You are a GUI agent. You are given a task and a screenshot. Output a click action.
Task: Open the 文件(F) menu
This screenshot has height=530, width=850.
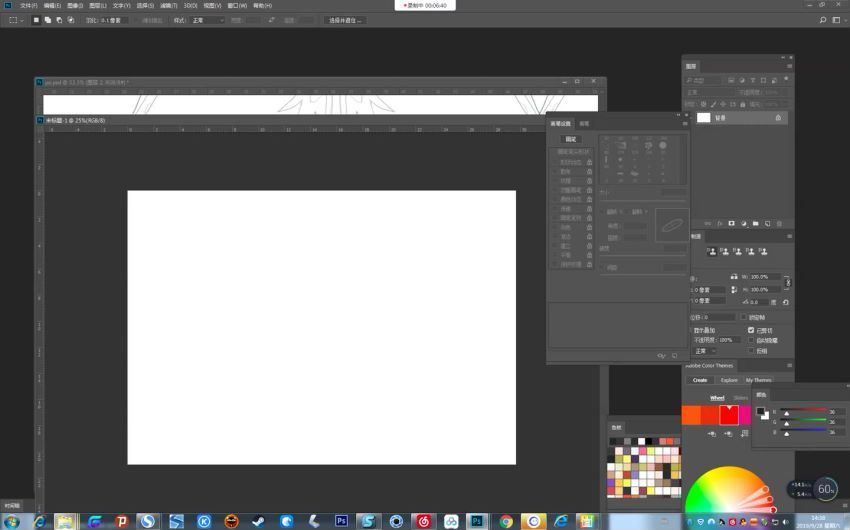[28, 5]
